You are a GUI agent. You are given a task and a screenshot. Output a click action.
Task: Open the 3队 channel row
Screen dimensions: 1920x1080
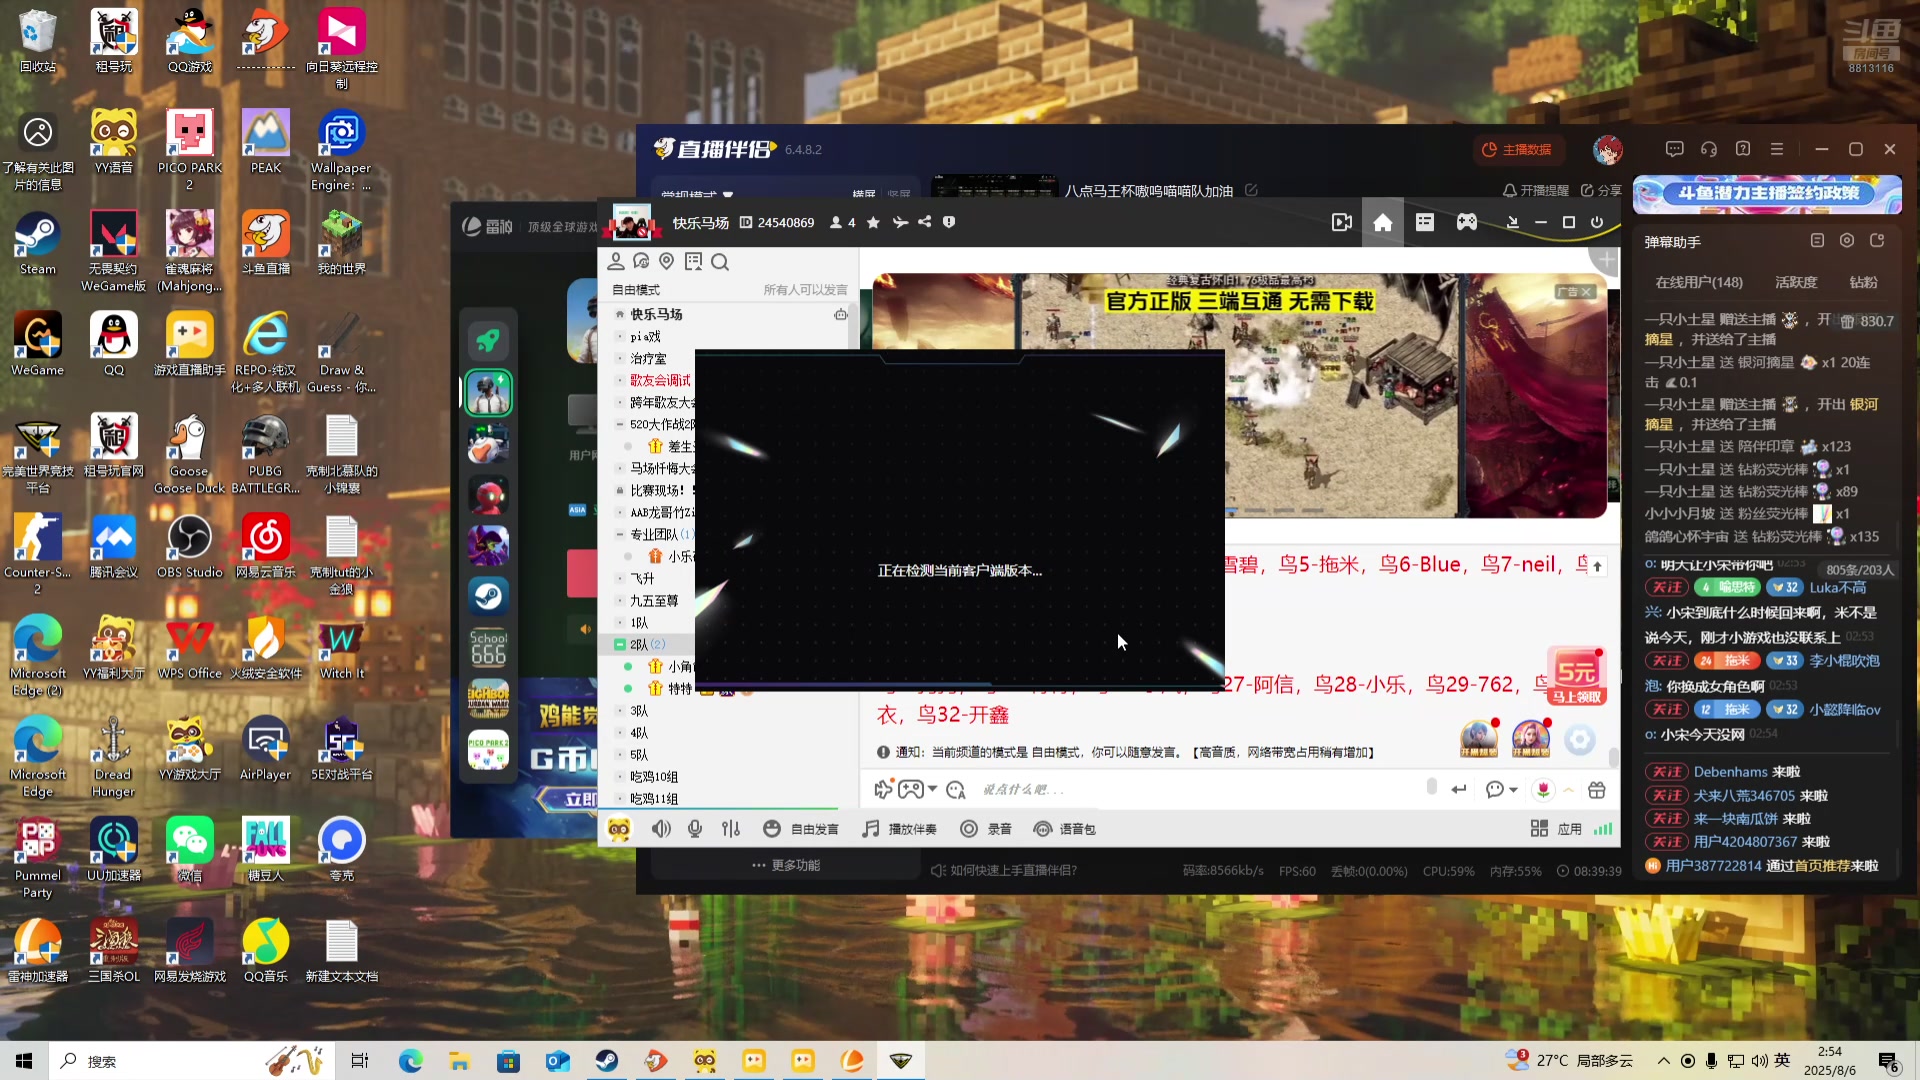(x=730, y=711)
